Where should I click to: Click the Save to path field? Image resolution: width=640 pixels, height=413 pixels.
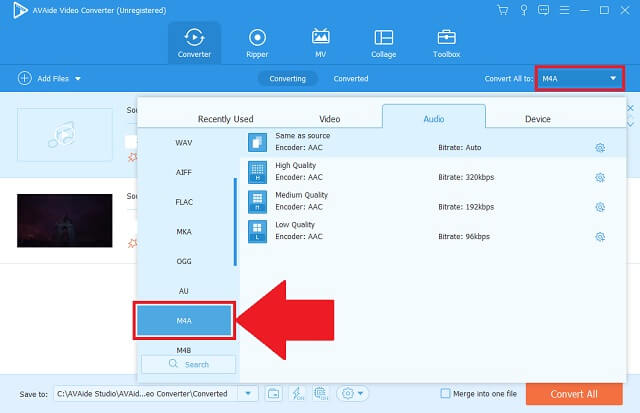146,394
